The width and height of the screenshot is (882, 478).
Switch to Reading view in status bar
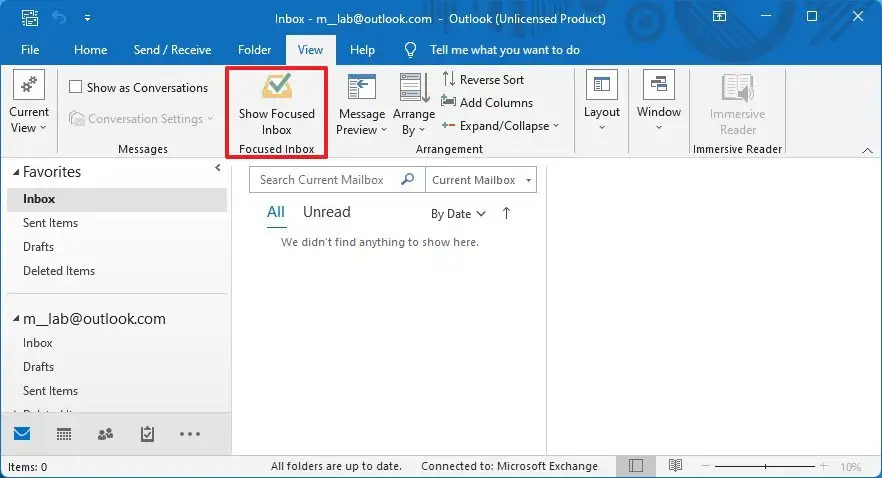tap(676, 466)
